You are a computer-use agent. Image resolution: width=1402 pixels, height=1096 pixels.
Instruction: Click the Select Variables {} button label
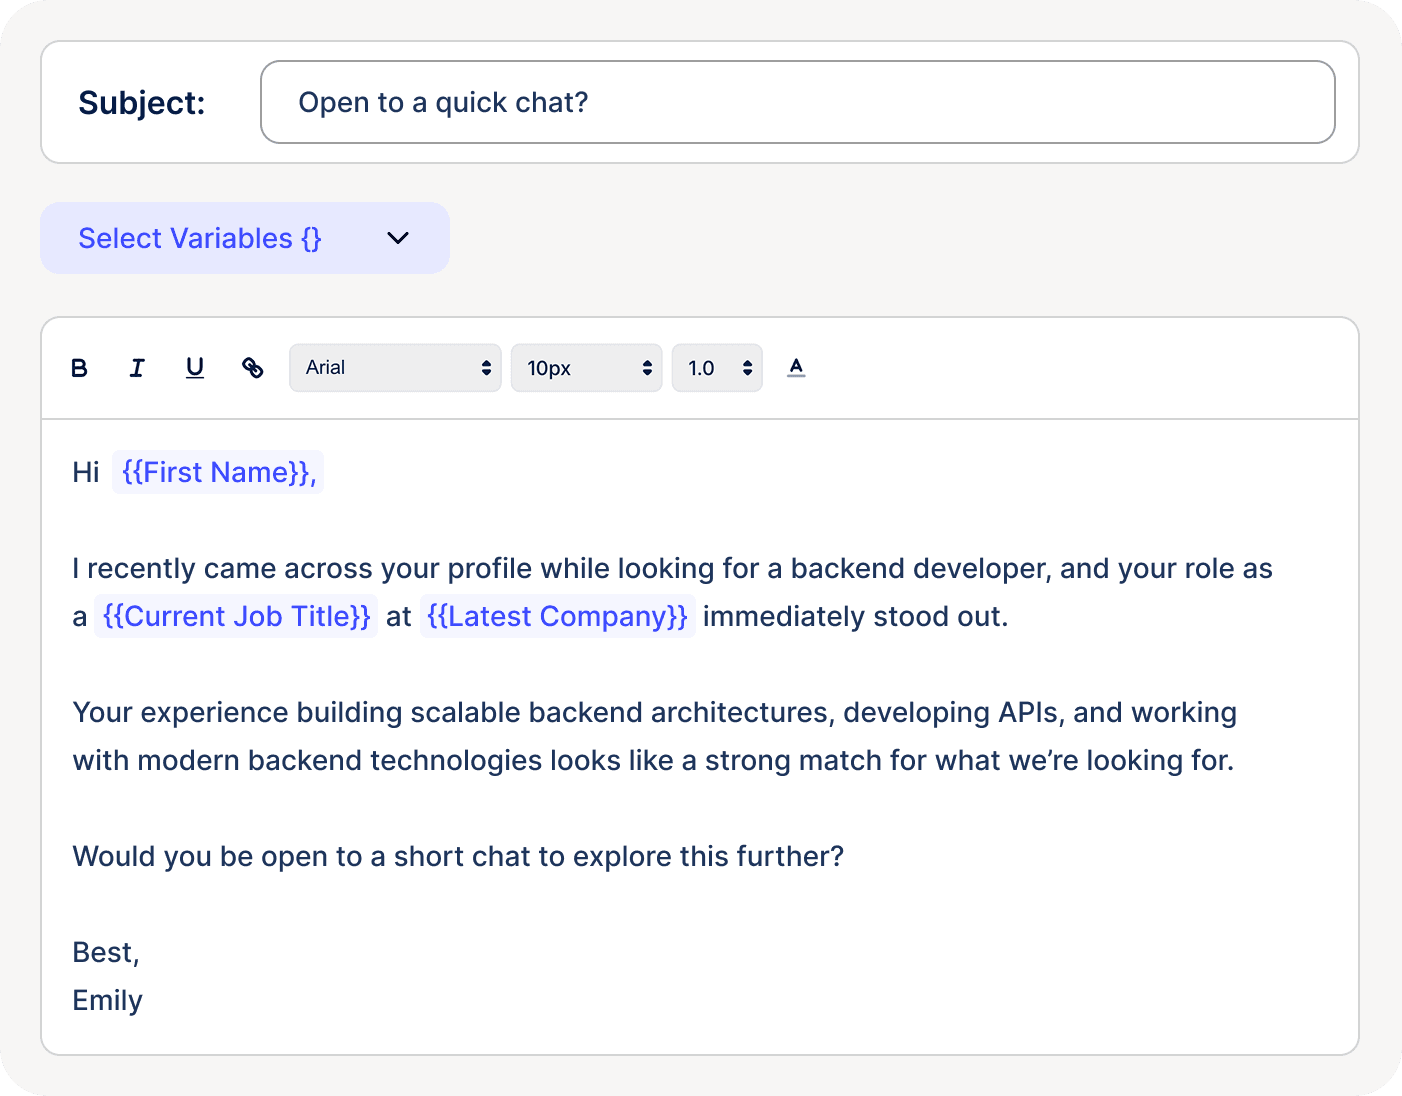click(x=200, y=238)
